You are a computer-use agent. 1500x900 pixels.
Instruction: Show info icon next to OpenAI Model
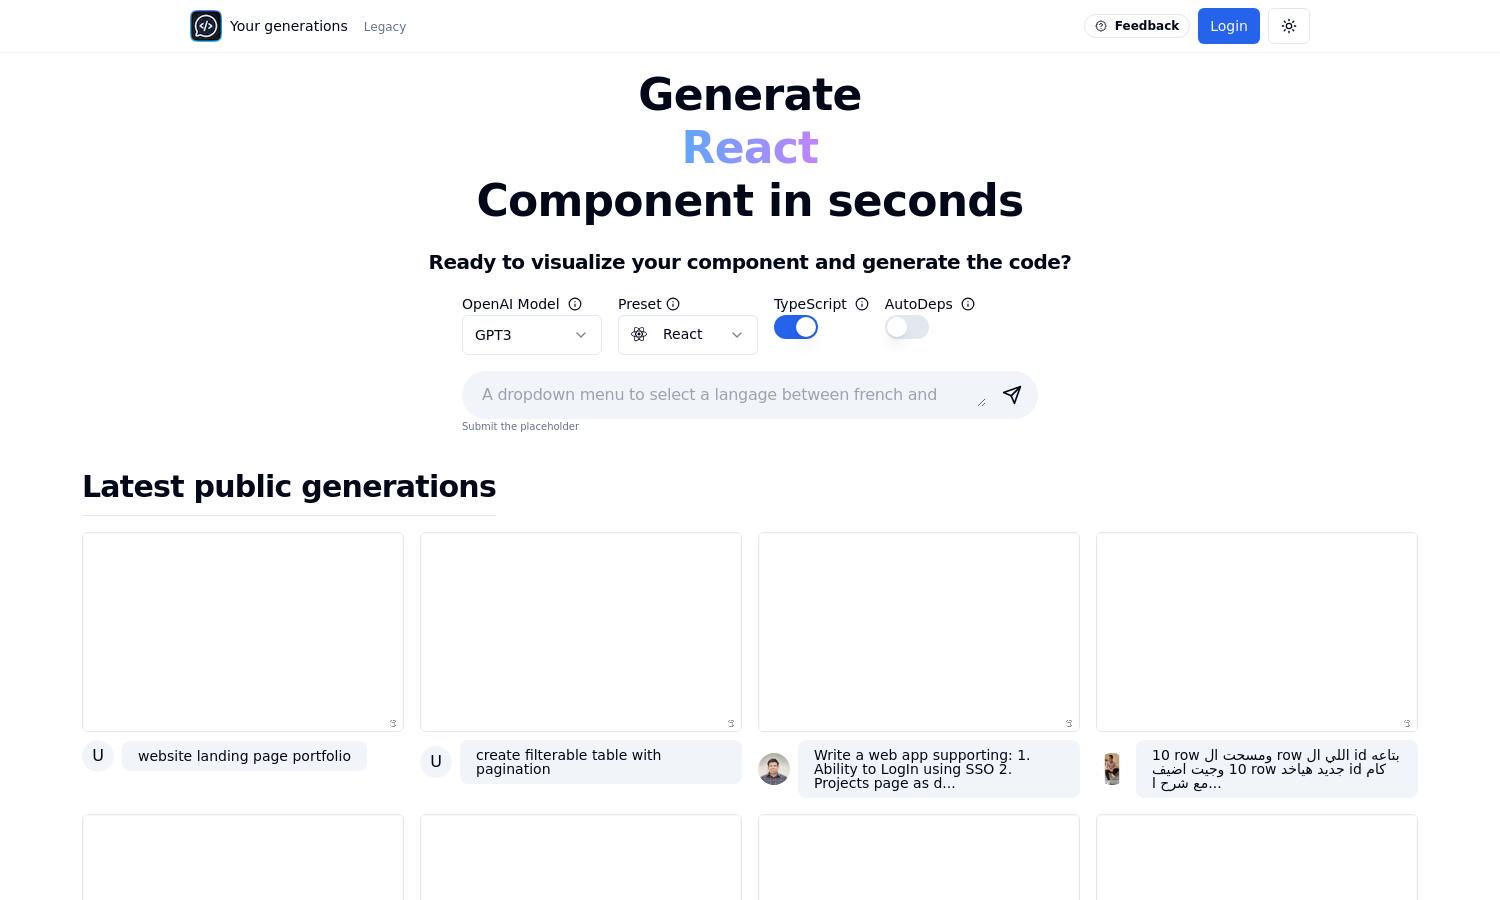[575, 304]
